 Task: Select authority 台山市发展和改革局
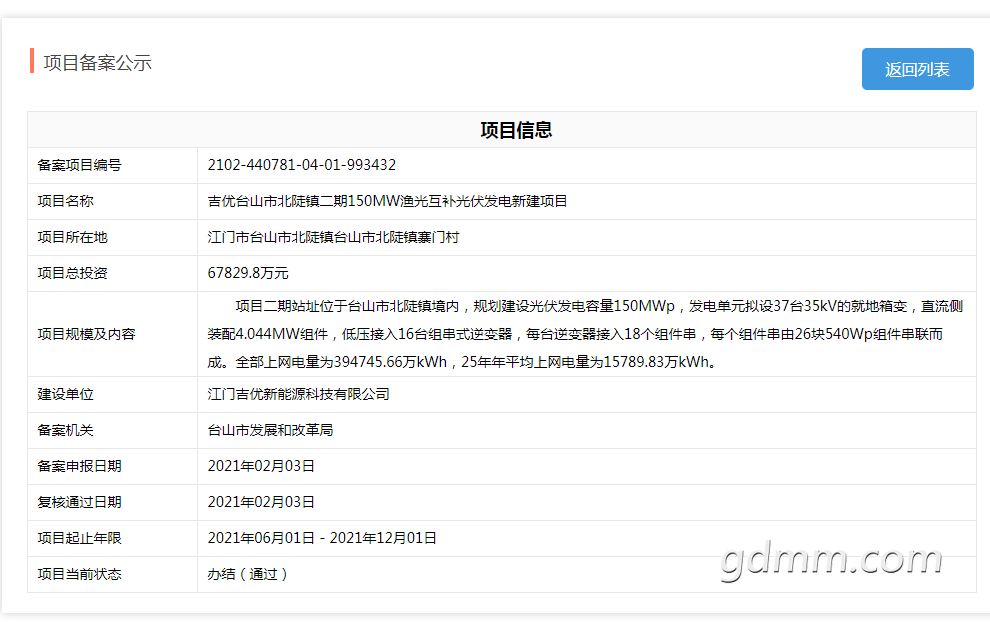point(270,431)
